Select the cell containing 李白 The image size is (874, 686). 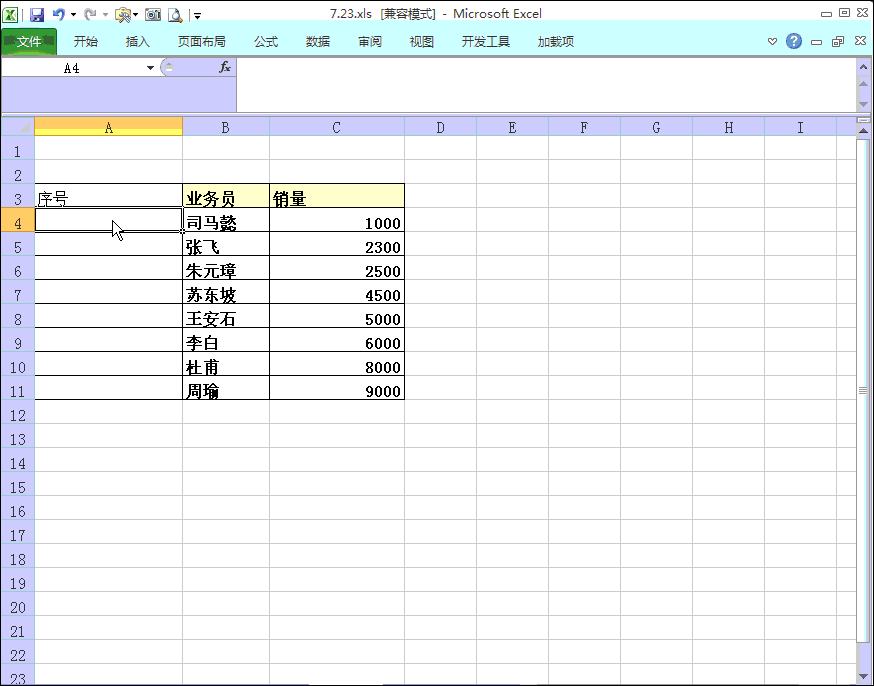tap(226, 340)
